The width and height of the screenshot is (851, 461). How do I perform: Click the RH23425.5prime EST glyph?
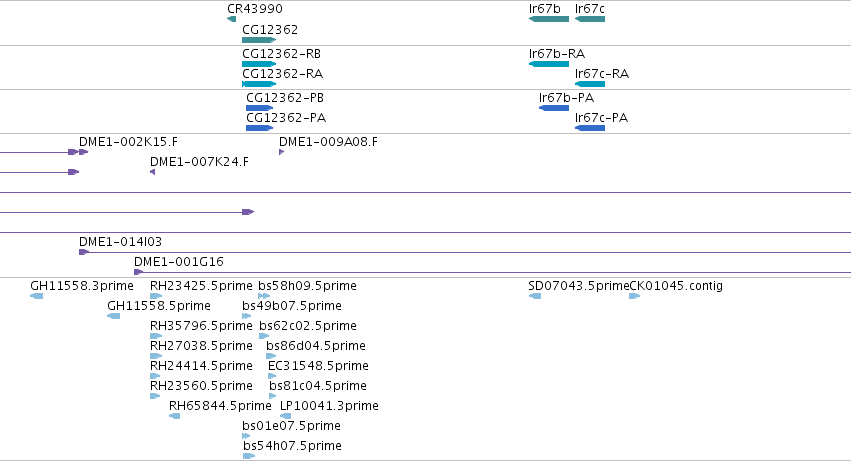click(x=156, y=296)
